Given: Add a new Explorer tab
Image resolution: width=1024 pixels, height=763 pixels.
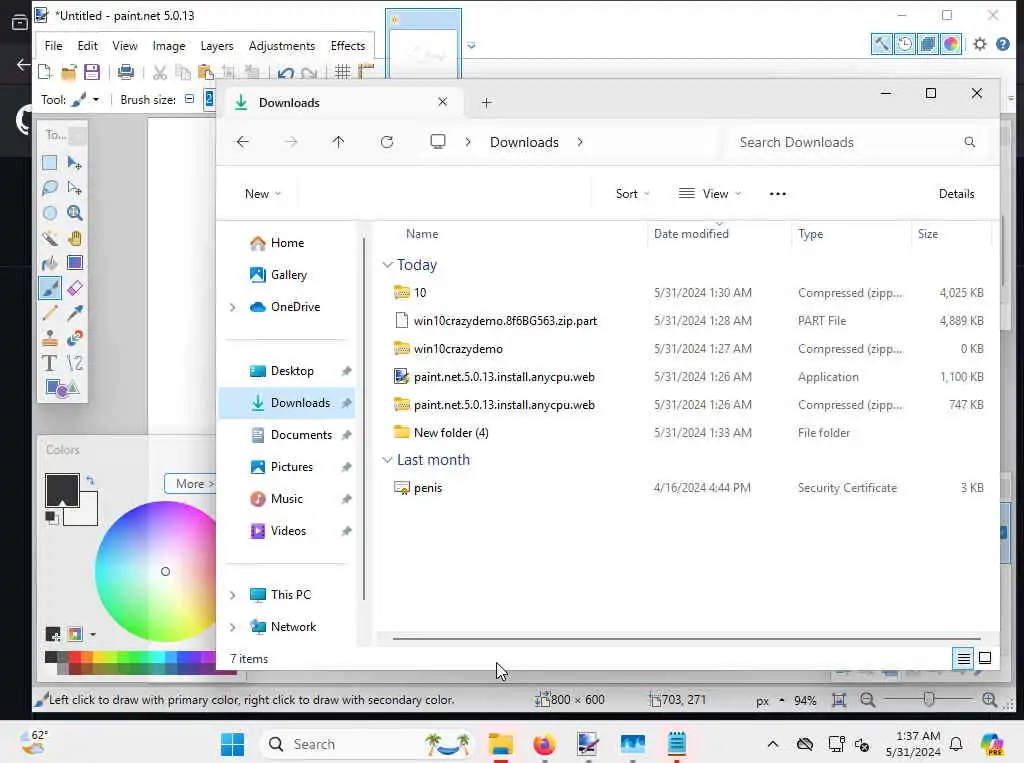Looking at the screenshot, I should [487, 103].
